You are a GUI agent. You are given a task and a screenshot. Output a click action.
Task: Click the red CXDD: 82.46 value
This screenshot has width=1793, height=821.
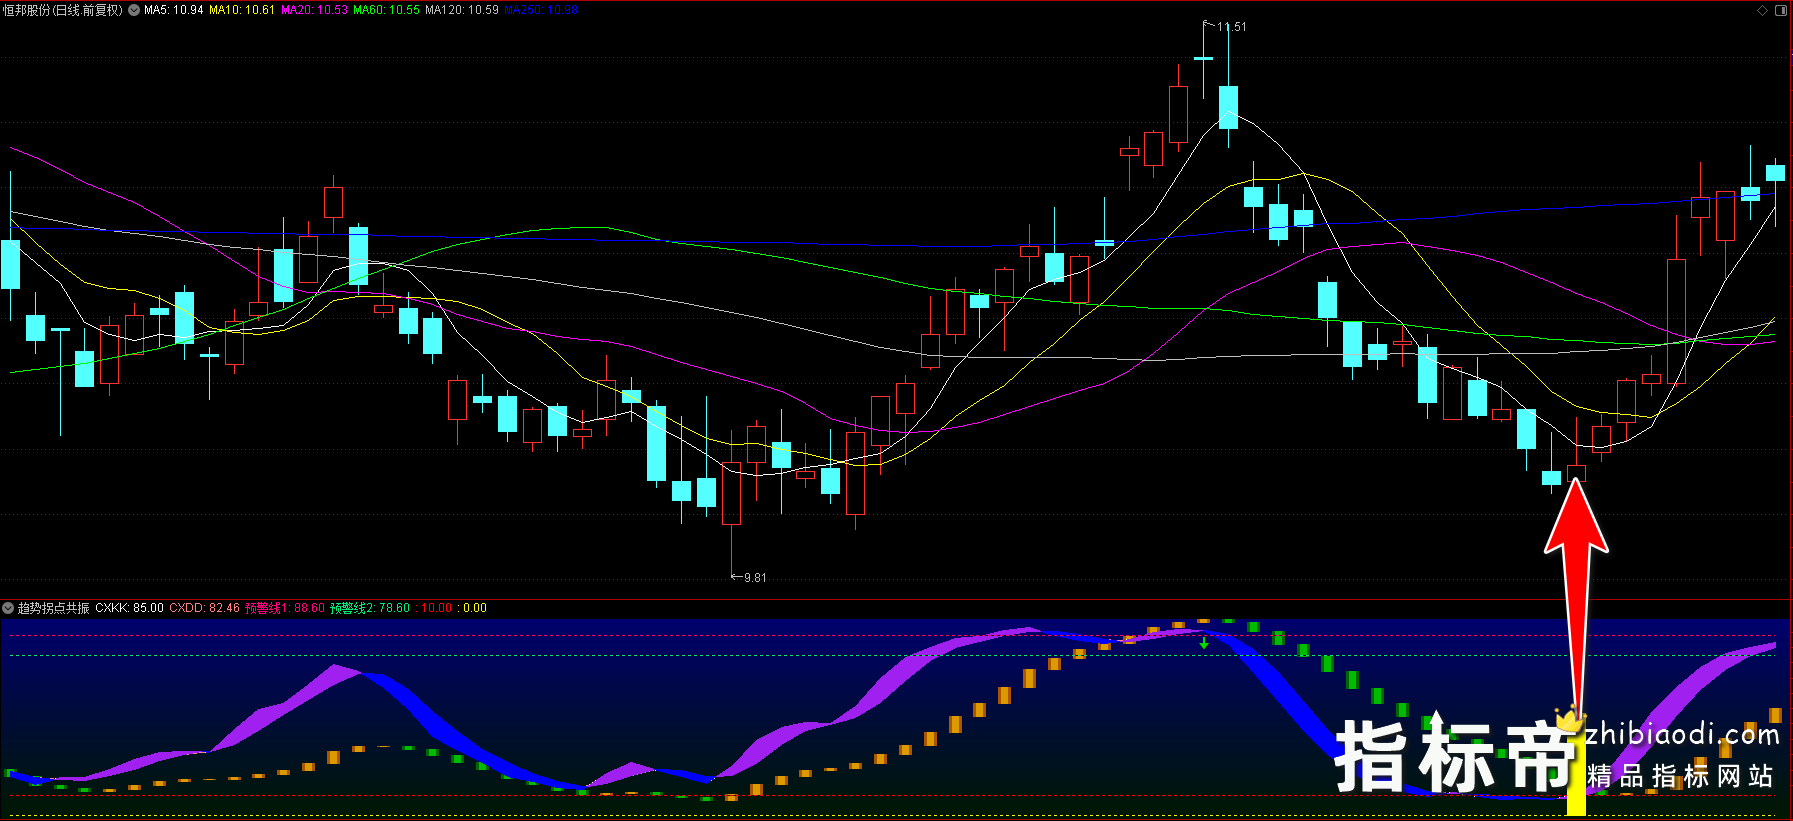(204, 608)
